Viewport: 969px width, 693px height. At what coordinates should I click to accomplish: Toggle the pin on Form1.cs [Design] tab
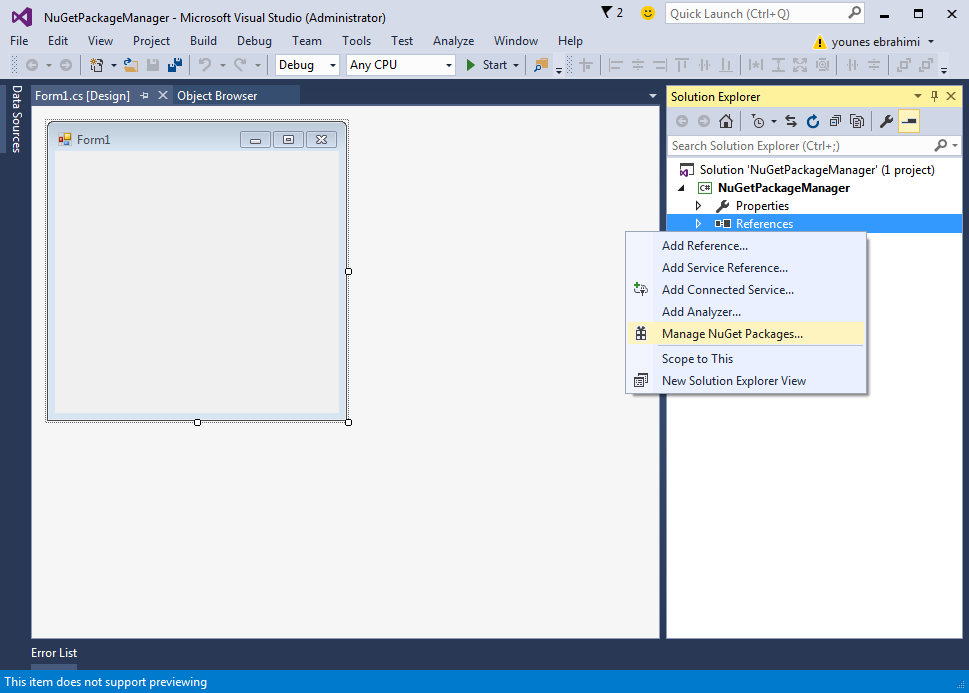[144, 96]
